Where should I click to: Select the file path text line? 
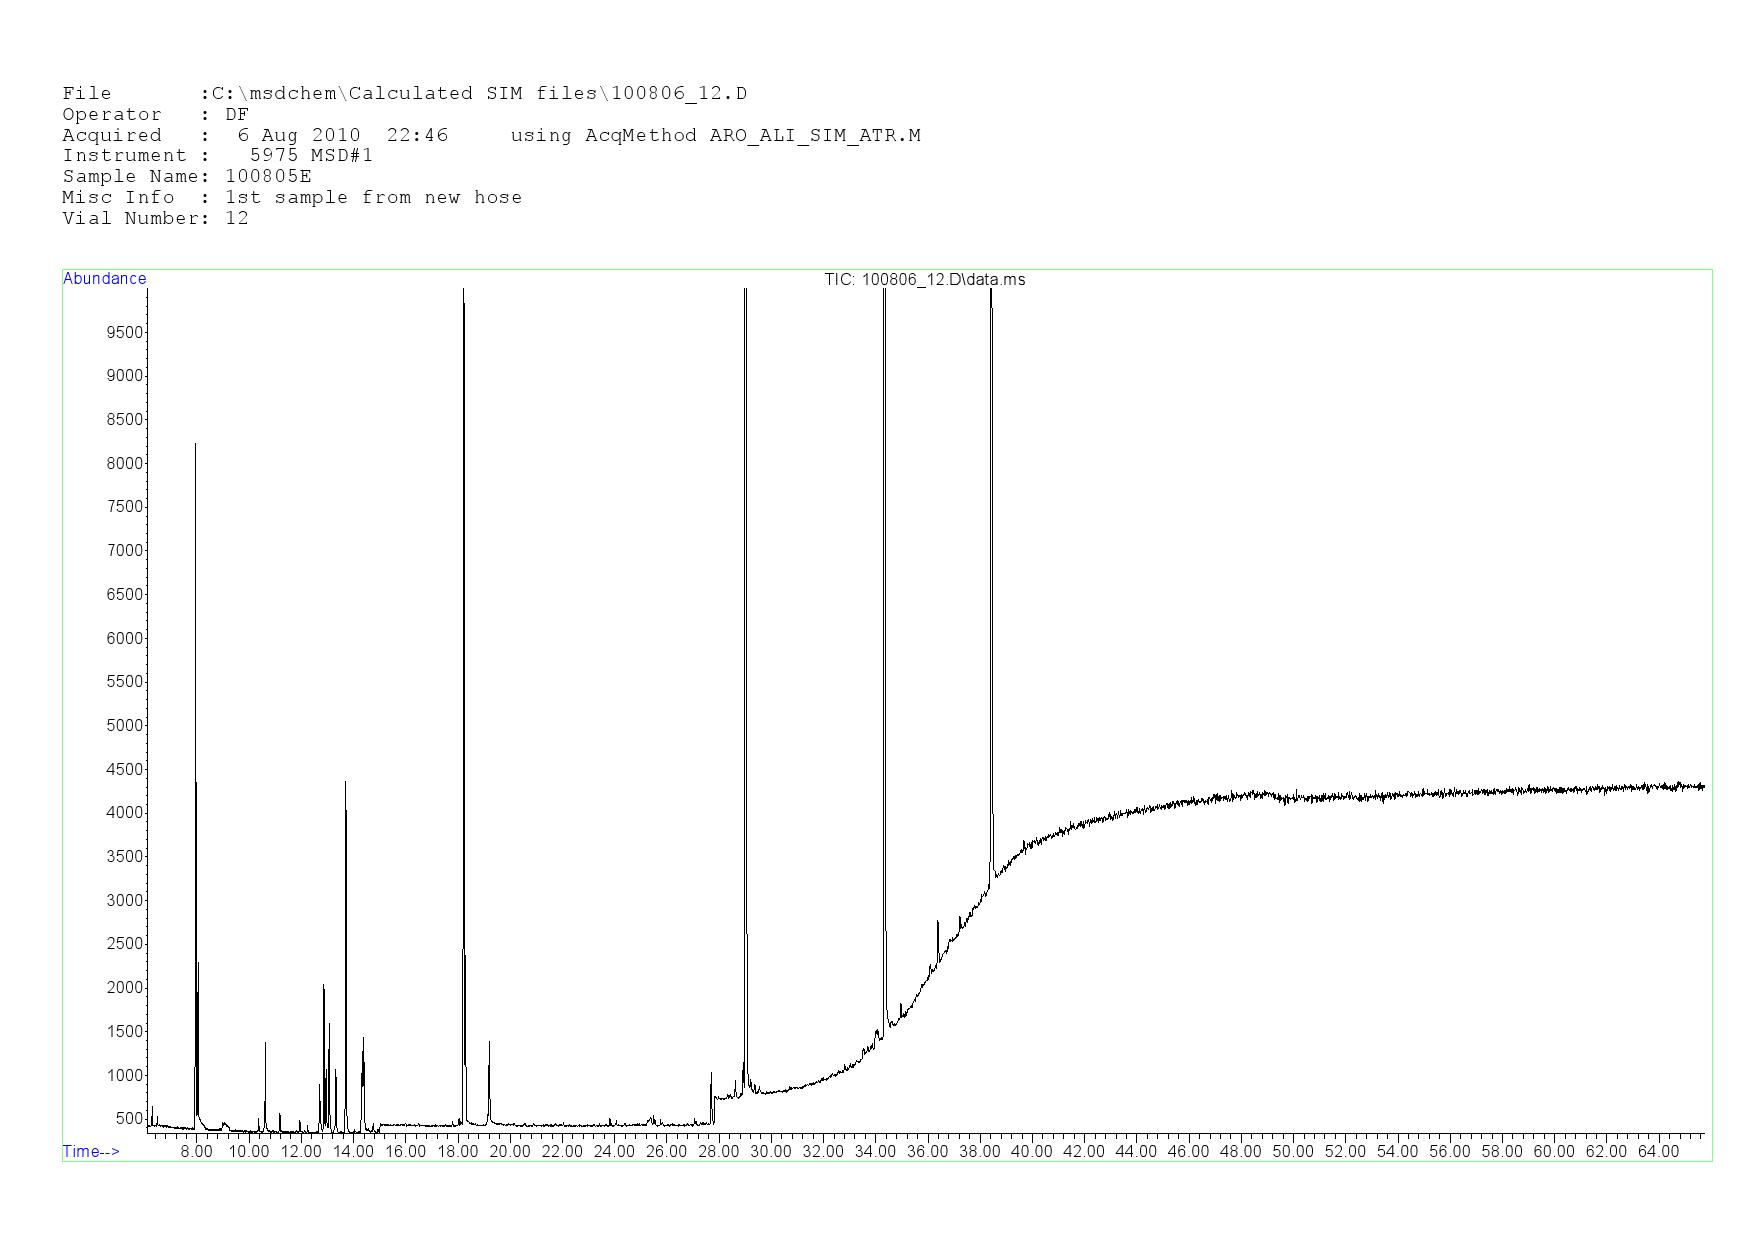tap(404, 94)
